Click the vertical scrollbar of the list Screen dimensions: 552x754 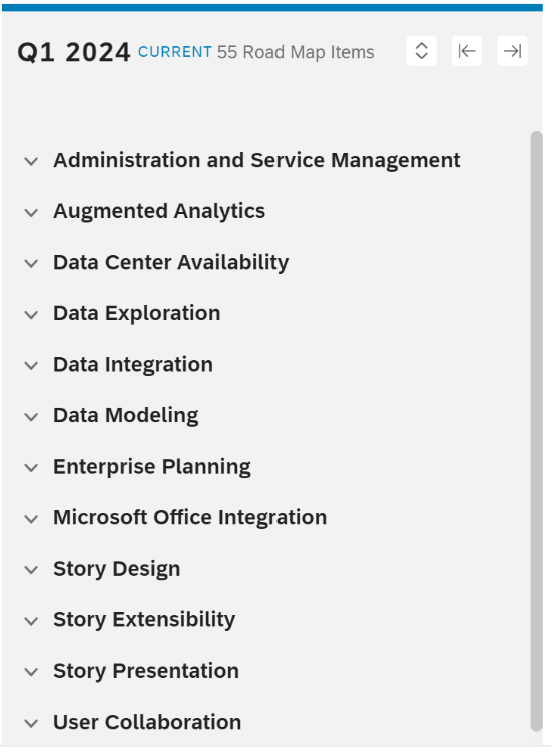coord(537,431)
